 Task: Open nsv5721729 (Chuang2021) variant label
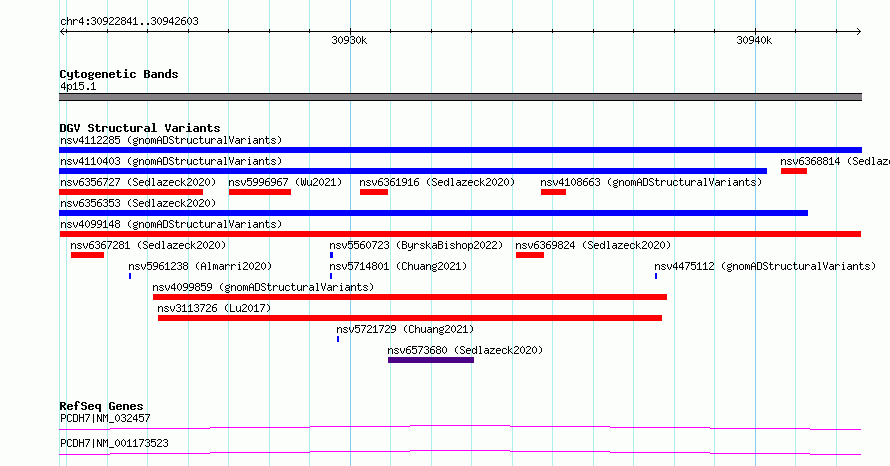click(405, 329)
